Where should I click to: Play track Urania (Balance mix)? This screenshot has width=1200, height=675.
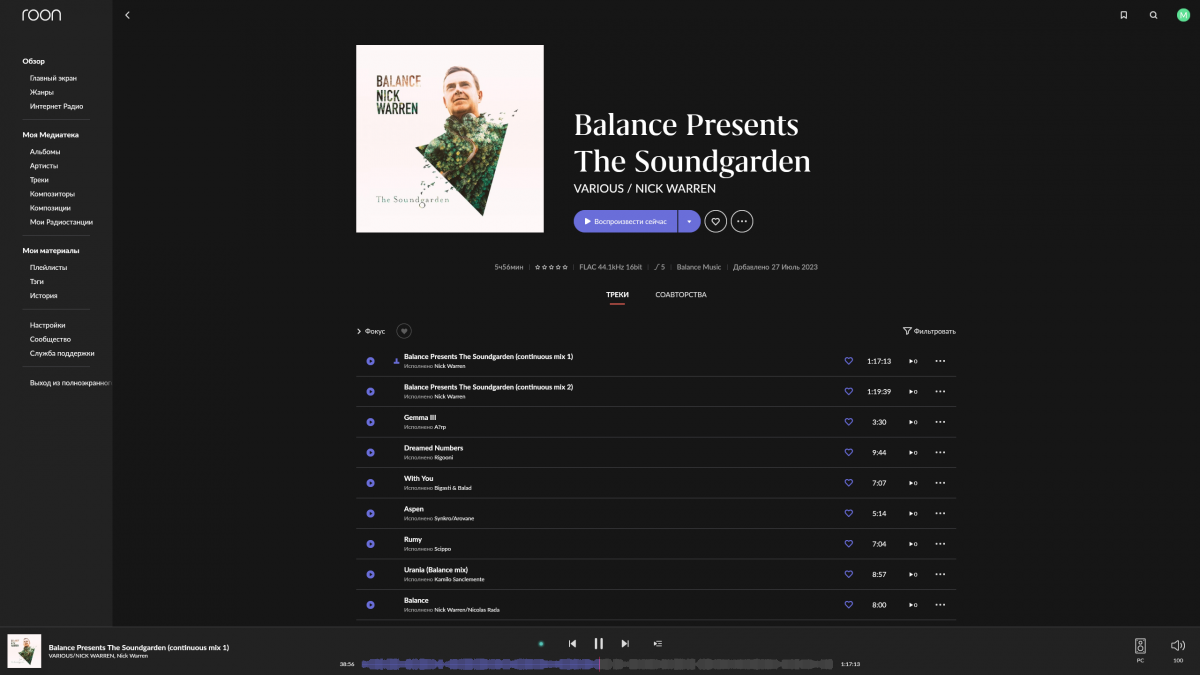pos(370,574)
